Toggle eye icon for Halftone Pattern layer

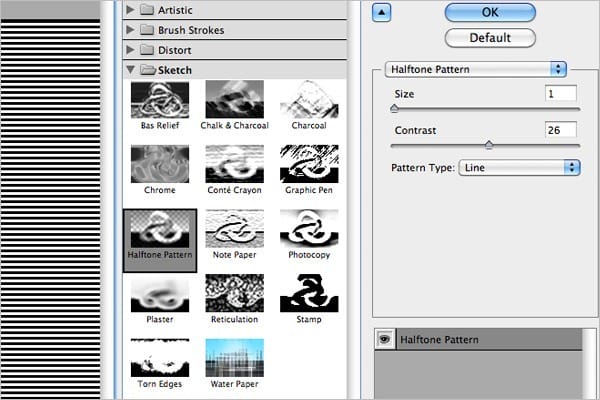tap(384, 340)
